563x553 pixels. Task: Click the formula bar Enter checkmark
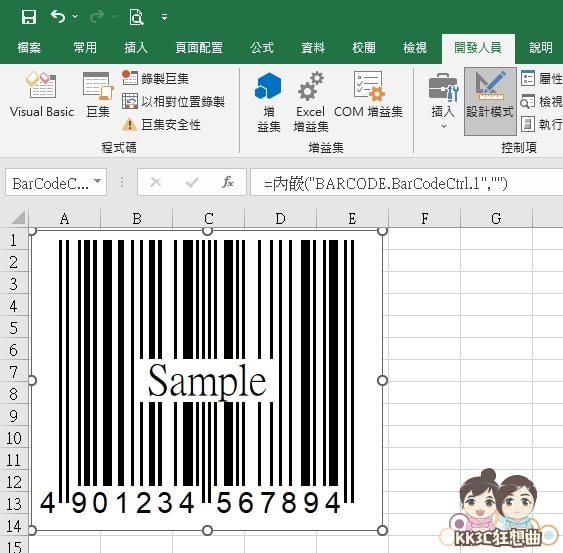pos(192,182)
